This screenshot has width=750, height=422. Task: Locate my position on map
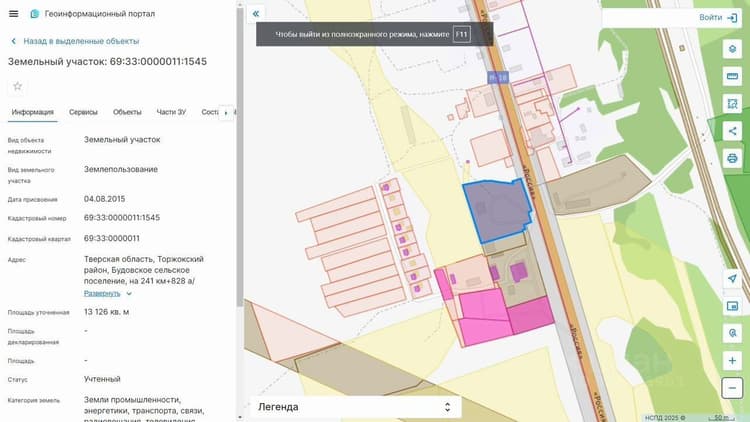[732, 278]
